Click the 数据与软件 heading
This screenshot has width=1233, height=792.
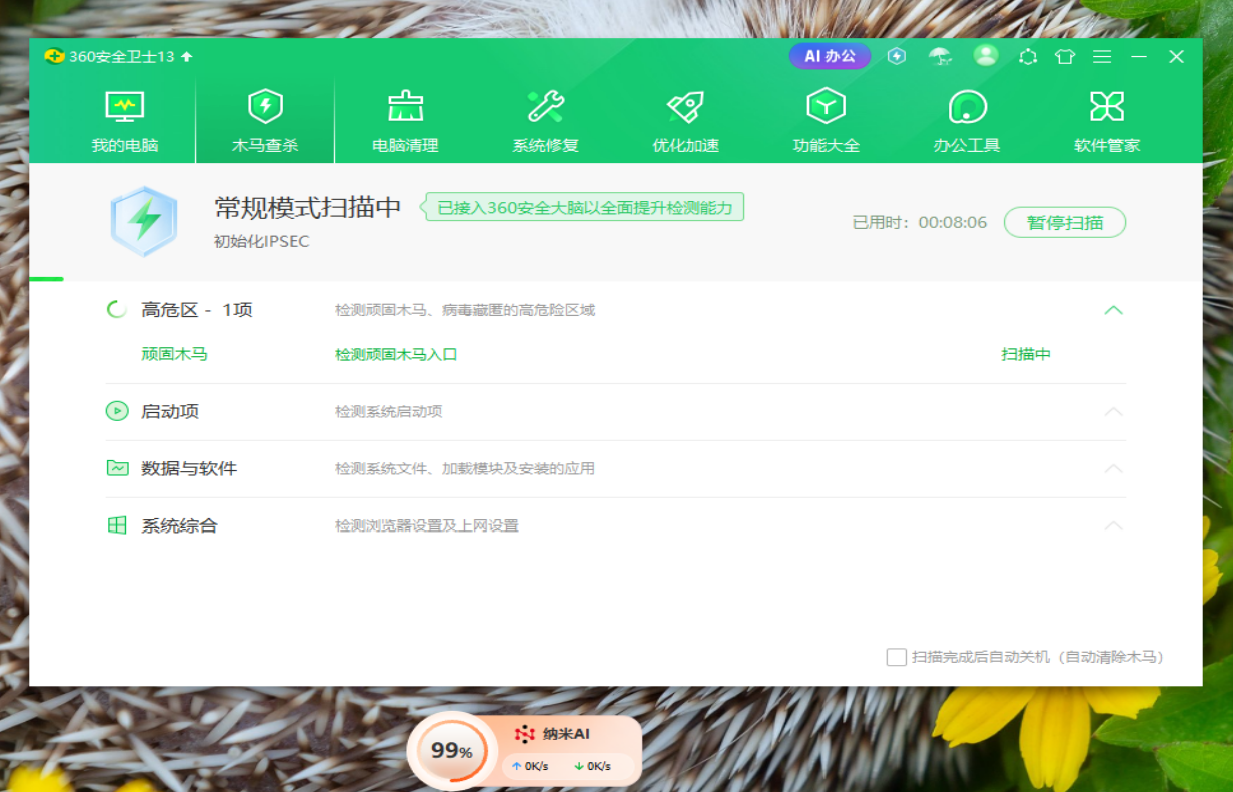click(x=189, y=468)
